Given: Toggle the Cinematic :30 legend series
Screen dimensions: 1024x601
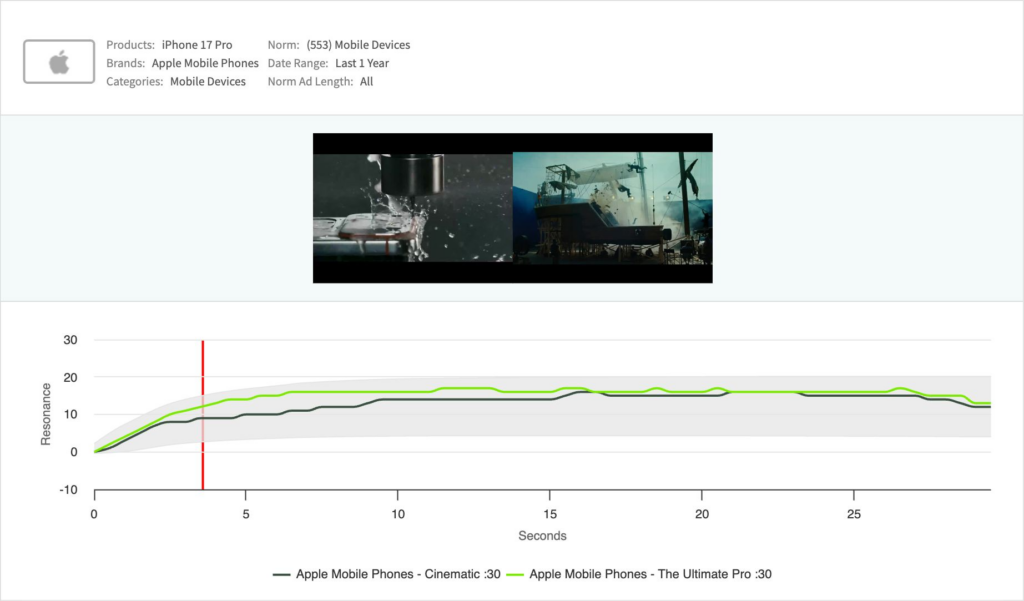Looking at the screenshot, I should coord(398,574).
